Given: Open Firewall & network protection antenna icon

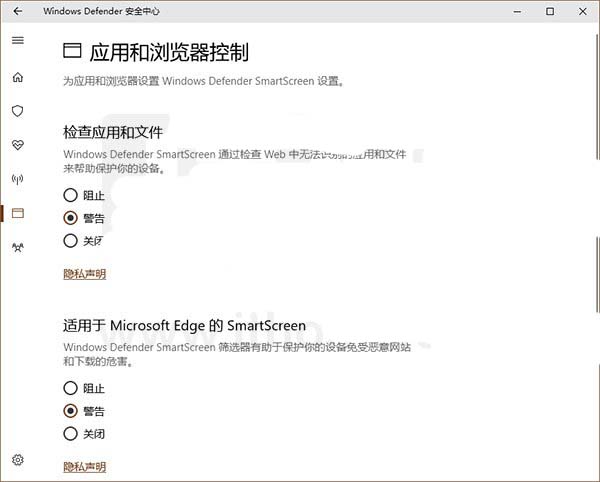Looking at the screenshot, I should [x=18, y=179].
